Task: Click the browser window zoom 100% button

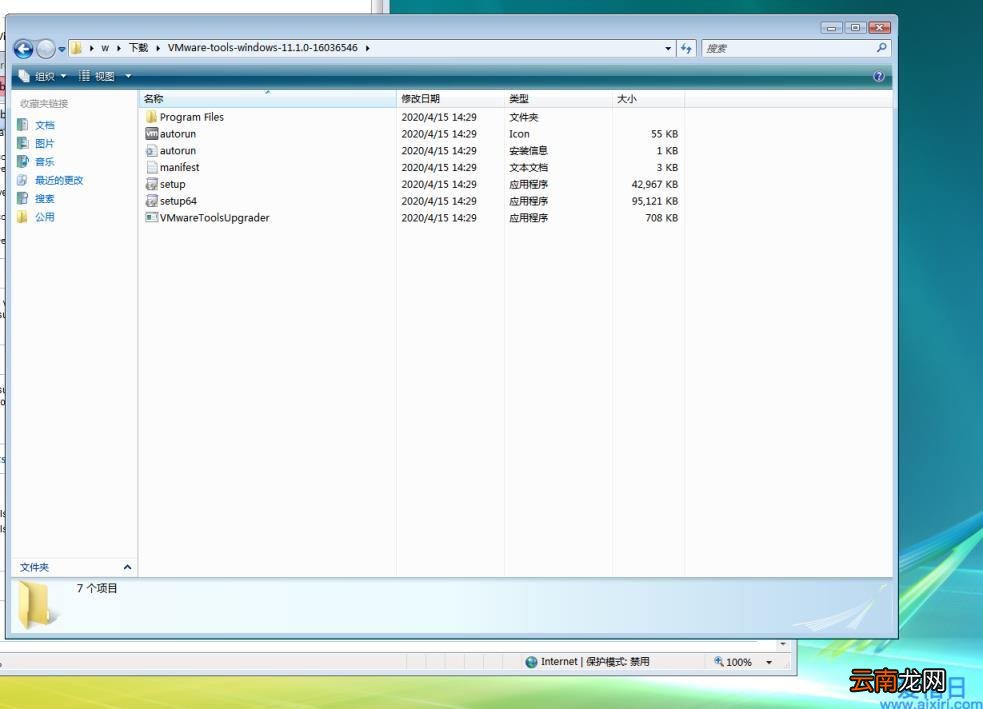Action: coord(732,662)
